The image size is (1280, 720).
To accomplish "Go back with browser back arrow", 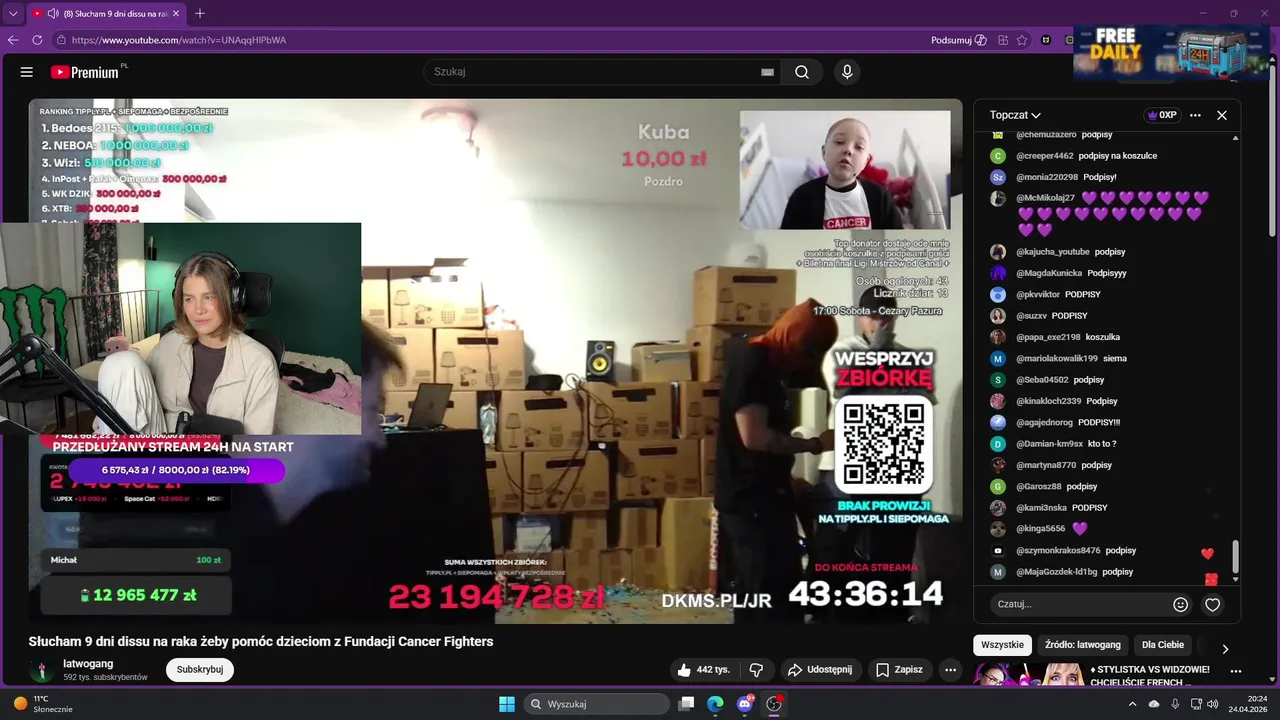I will 13,40.
